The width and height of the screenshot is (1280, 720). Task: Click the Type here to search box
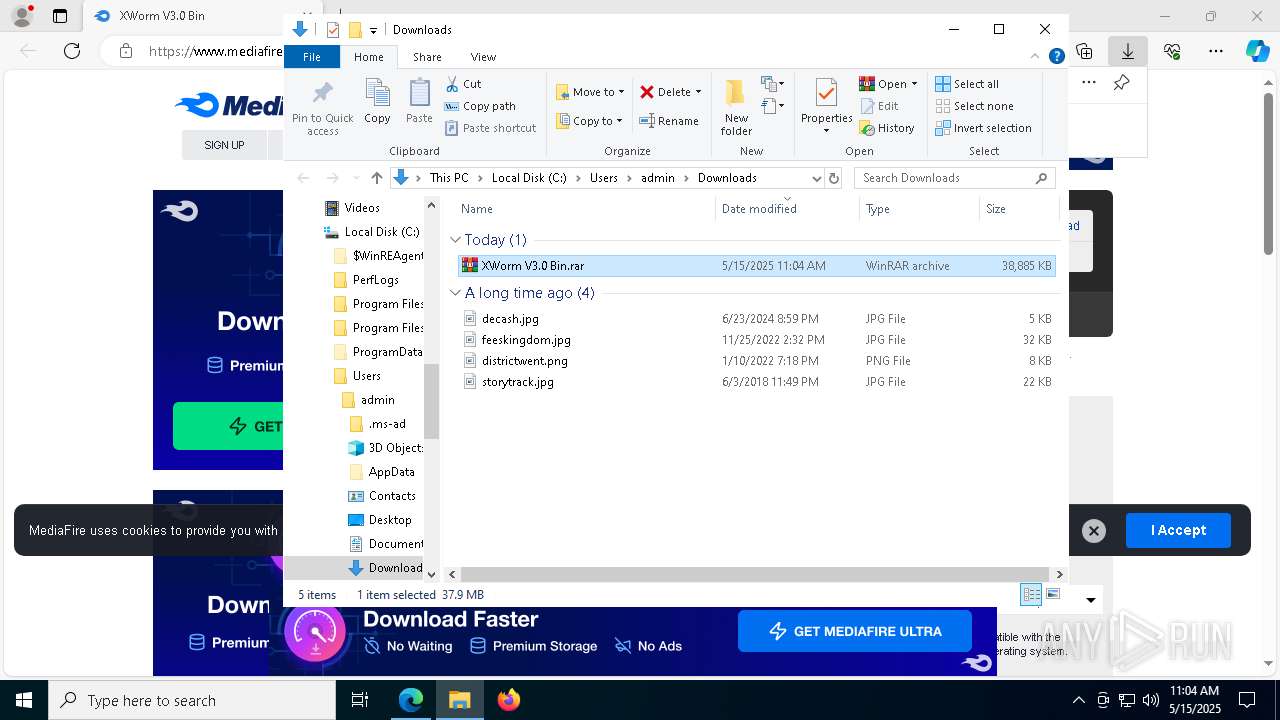(x=192, y=700)
